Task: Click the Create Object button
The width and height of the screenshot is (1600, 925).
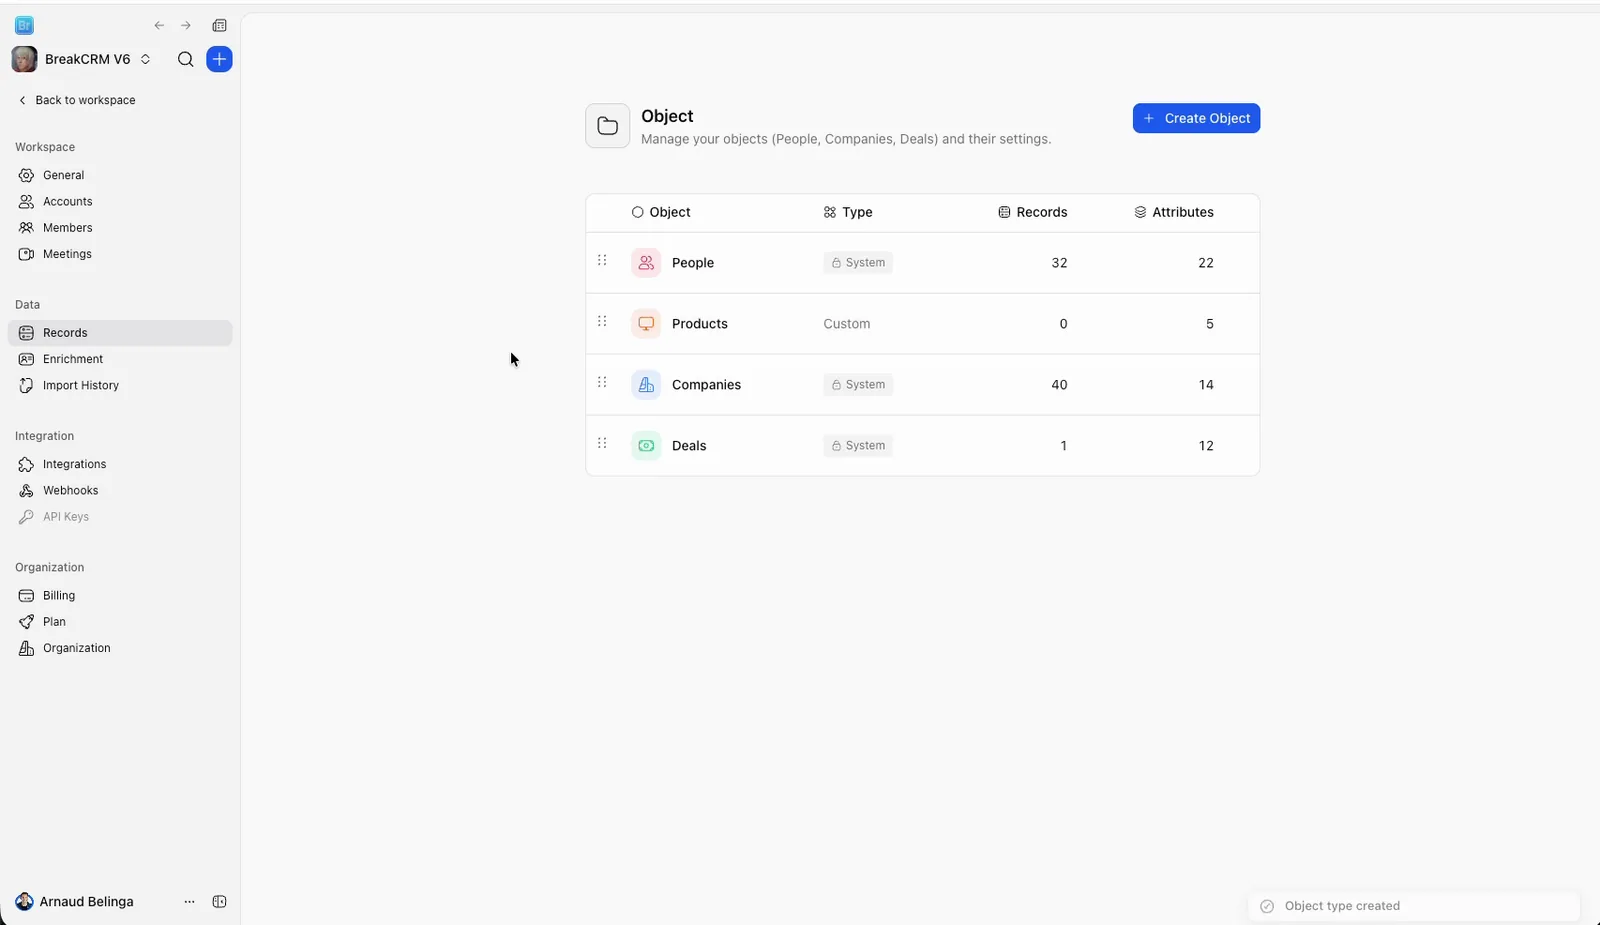Action: [1196, 118]
